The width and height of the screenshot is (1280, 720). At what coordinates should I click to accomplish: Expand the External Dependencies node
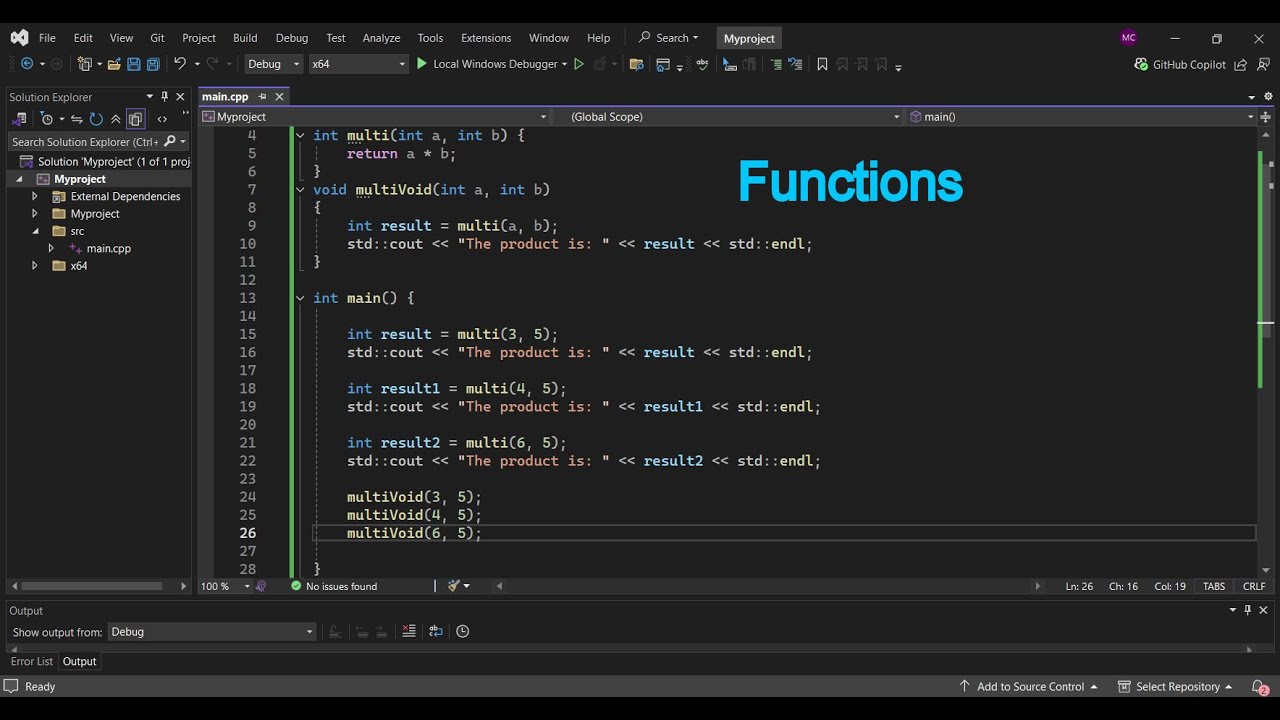[x=34, y=196]
